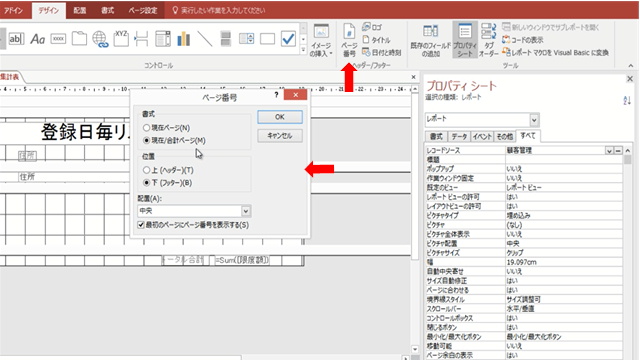640x360 pixels.
Task: Open the レコードソース builder (...) button
Action: click(618, 151)
